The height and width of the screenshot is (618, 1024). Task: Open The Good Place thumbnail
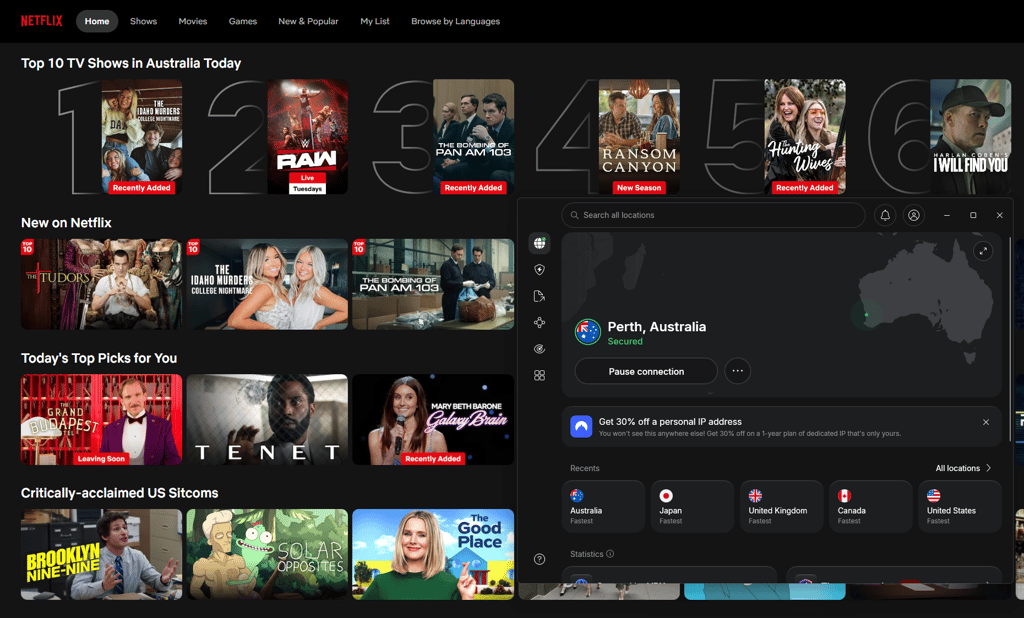click(x=433, y=554)
